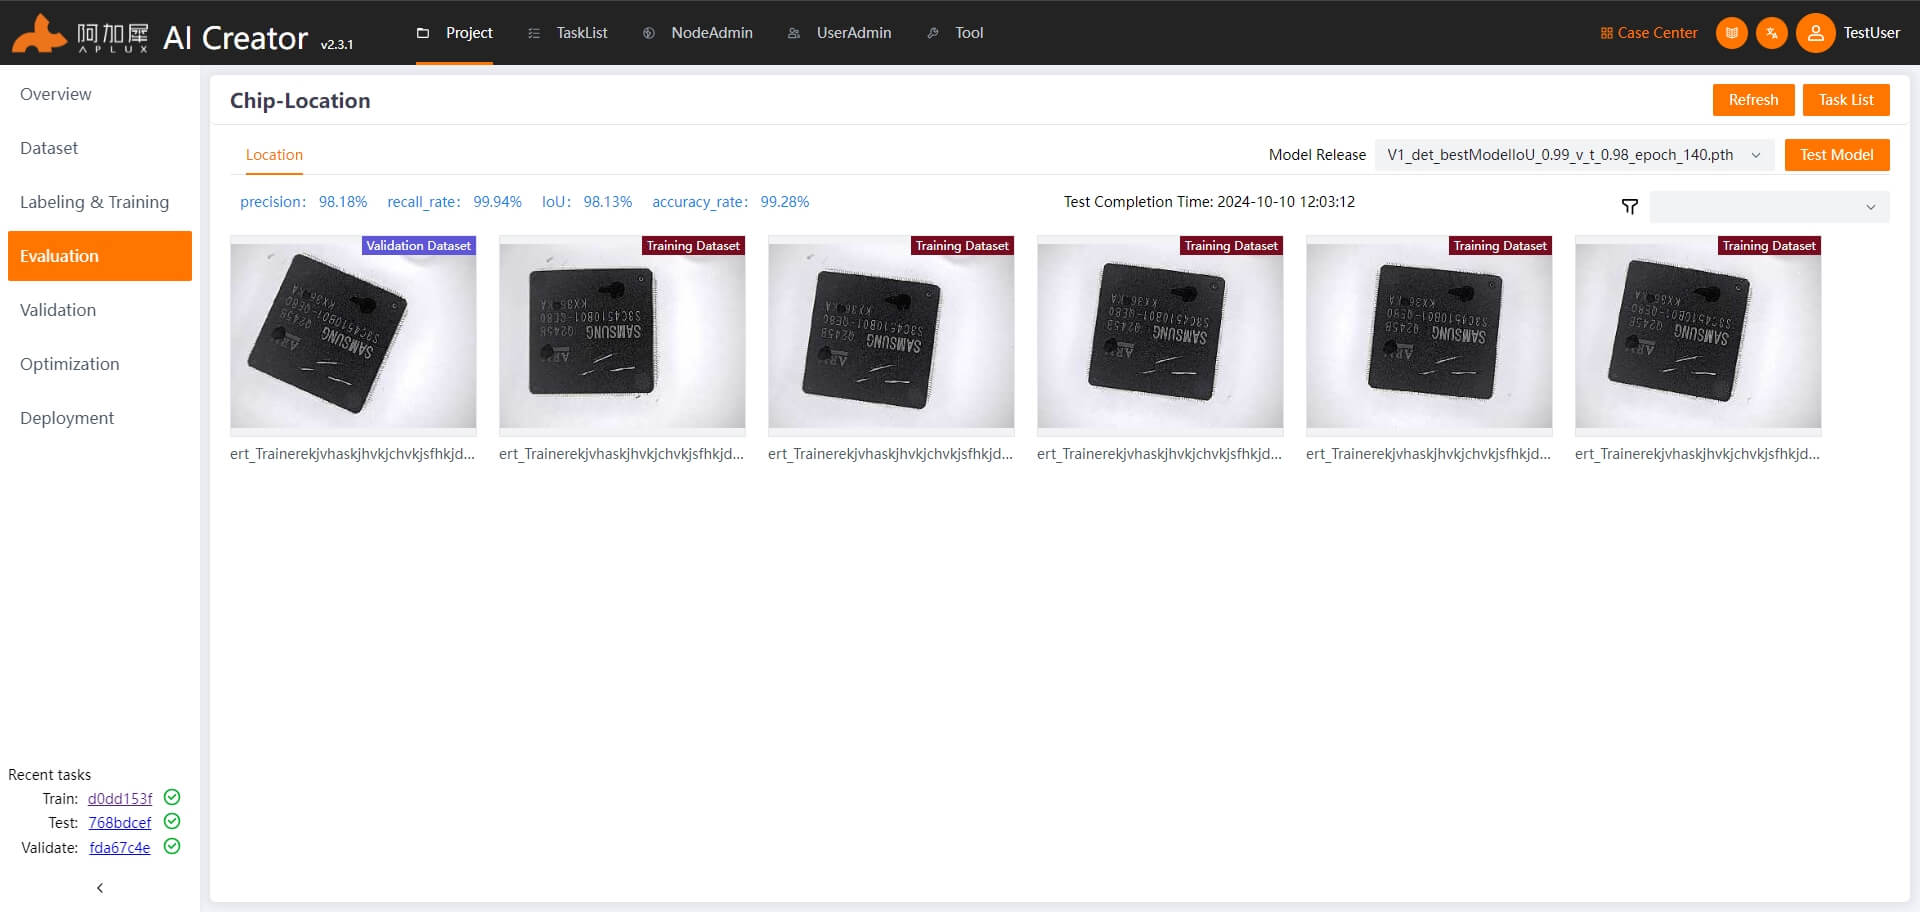The height and width of the screenshot is (912, 1920).
Task: Click the APLUX AI Creator logo
Action: pyautogui.click(x=182, y=35)
